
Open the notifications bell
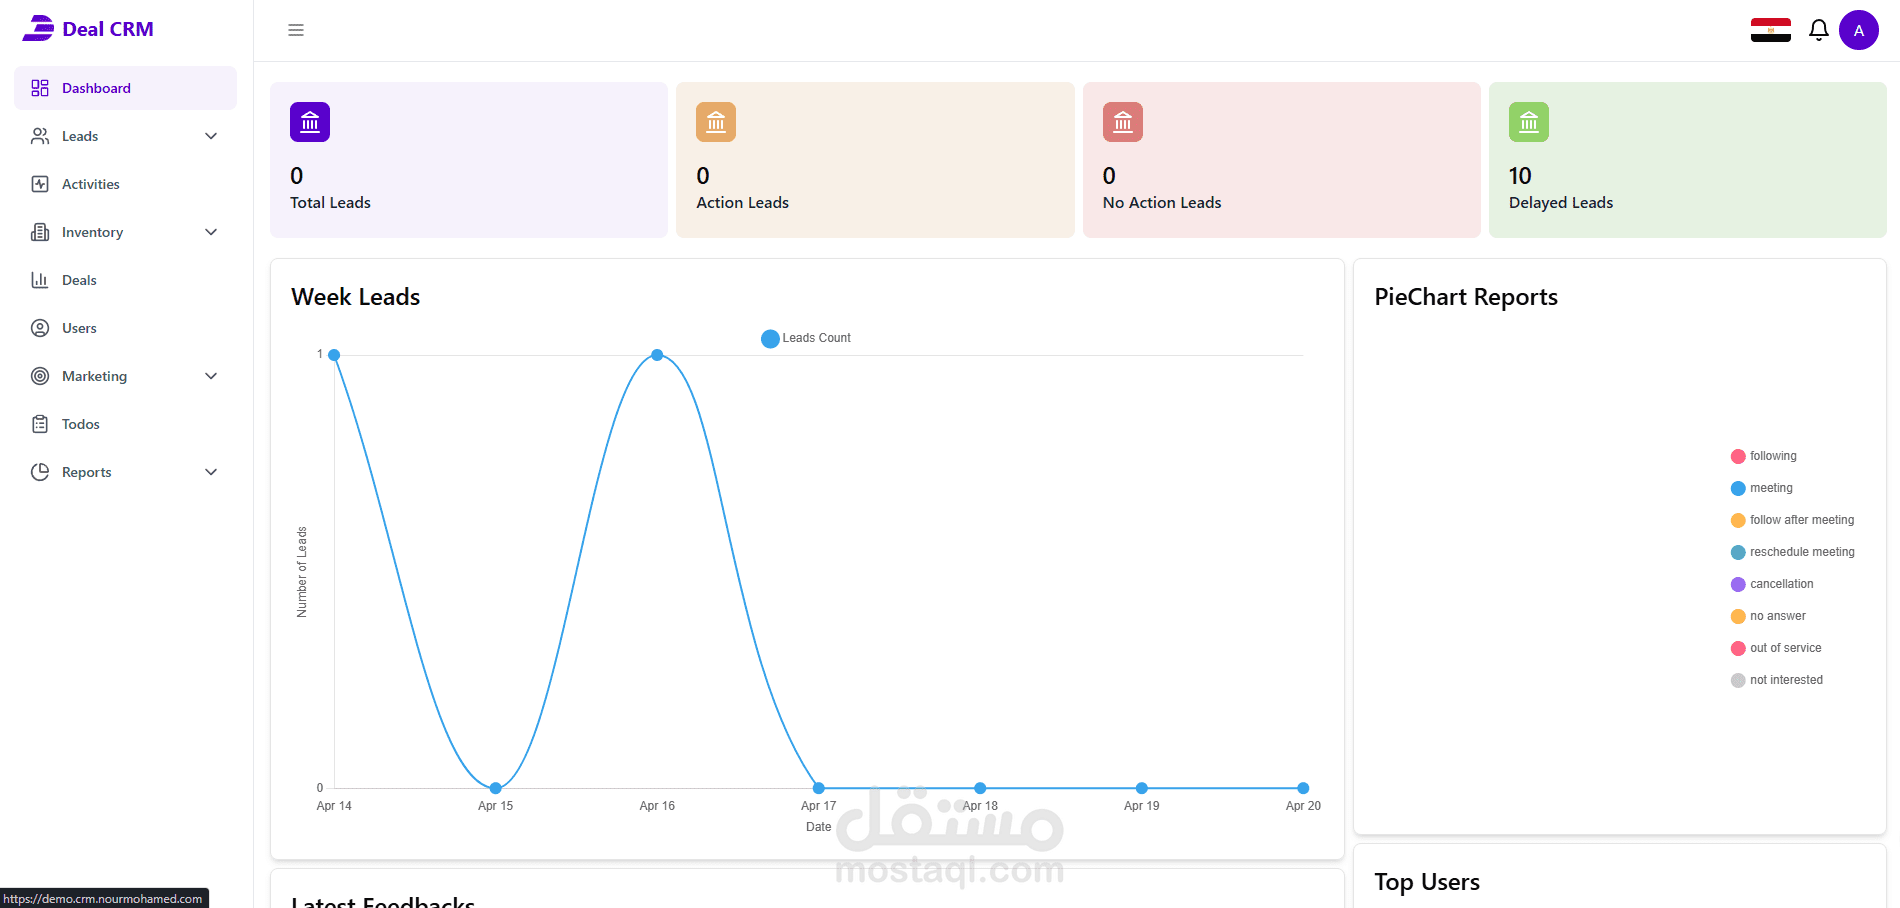click(1818, 30)
